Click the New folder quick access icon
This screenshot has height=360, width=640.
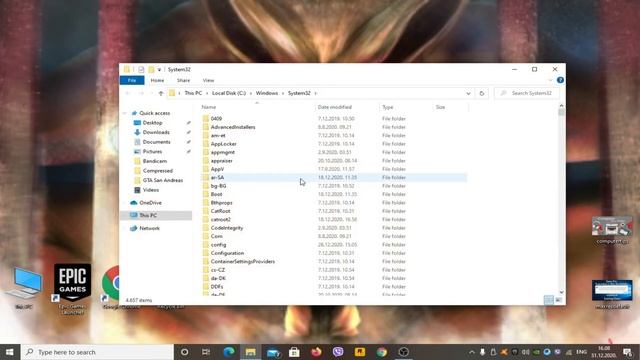click(151, 69)
